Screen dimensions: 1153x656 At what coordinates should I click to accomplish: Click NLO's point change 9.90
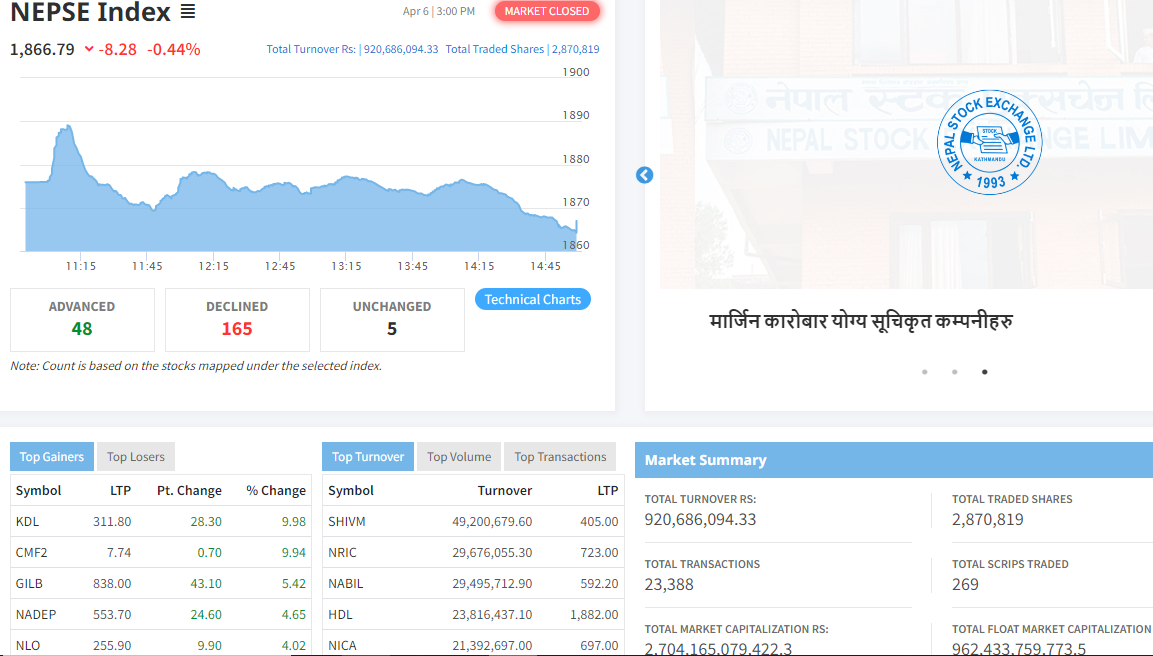click(x=210, y=645)
